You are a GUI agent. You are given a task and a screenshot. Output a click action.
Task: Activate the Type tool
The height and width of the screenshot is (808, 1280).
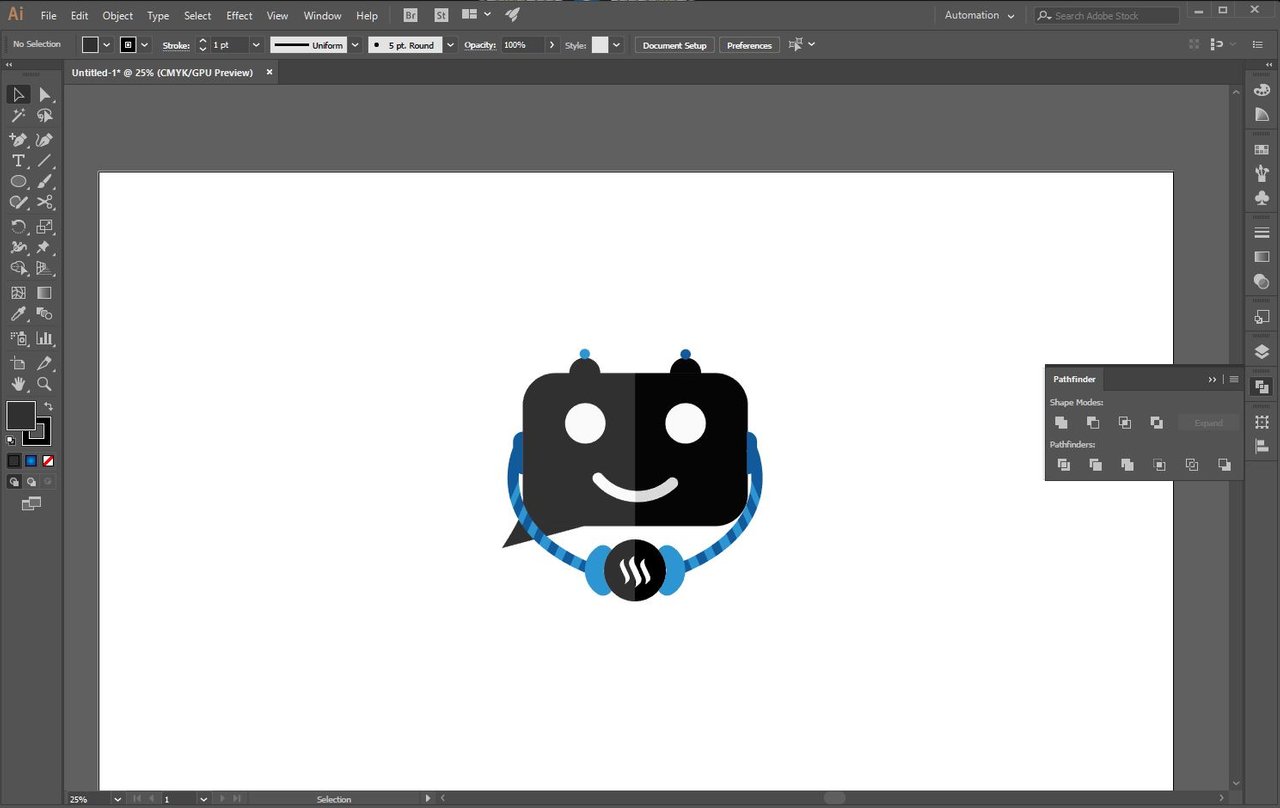[18, 161]
